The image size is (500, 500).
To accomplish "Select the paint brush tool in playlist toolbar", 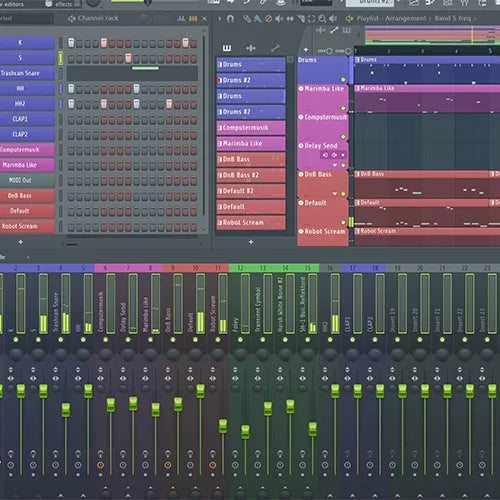I will 258,19.
